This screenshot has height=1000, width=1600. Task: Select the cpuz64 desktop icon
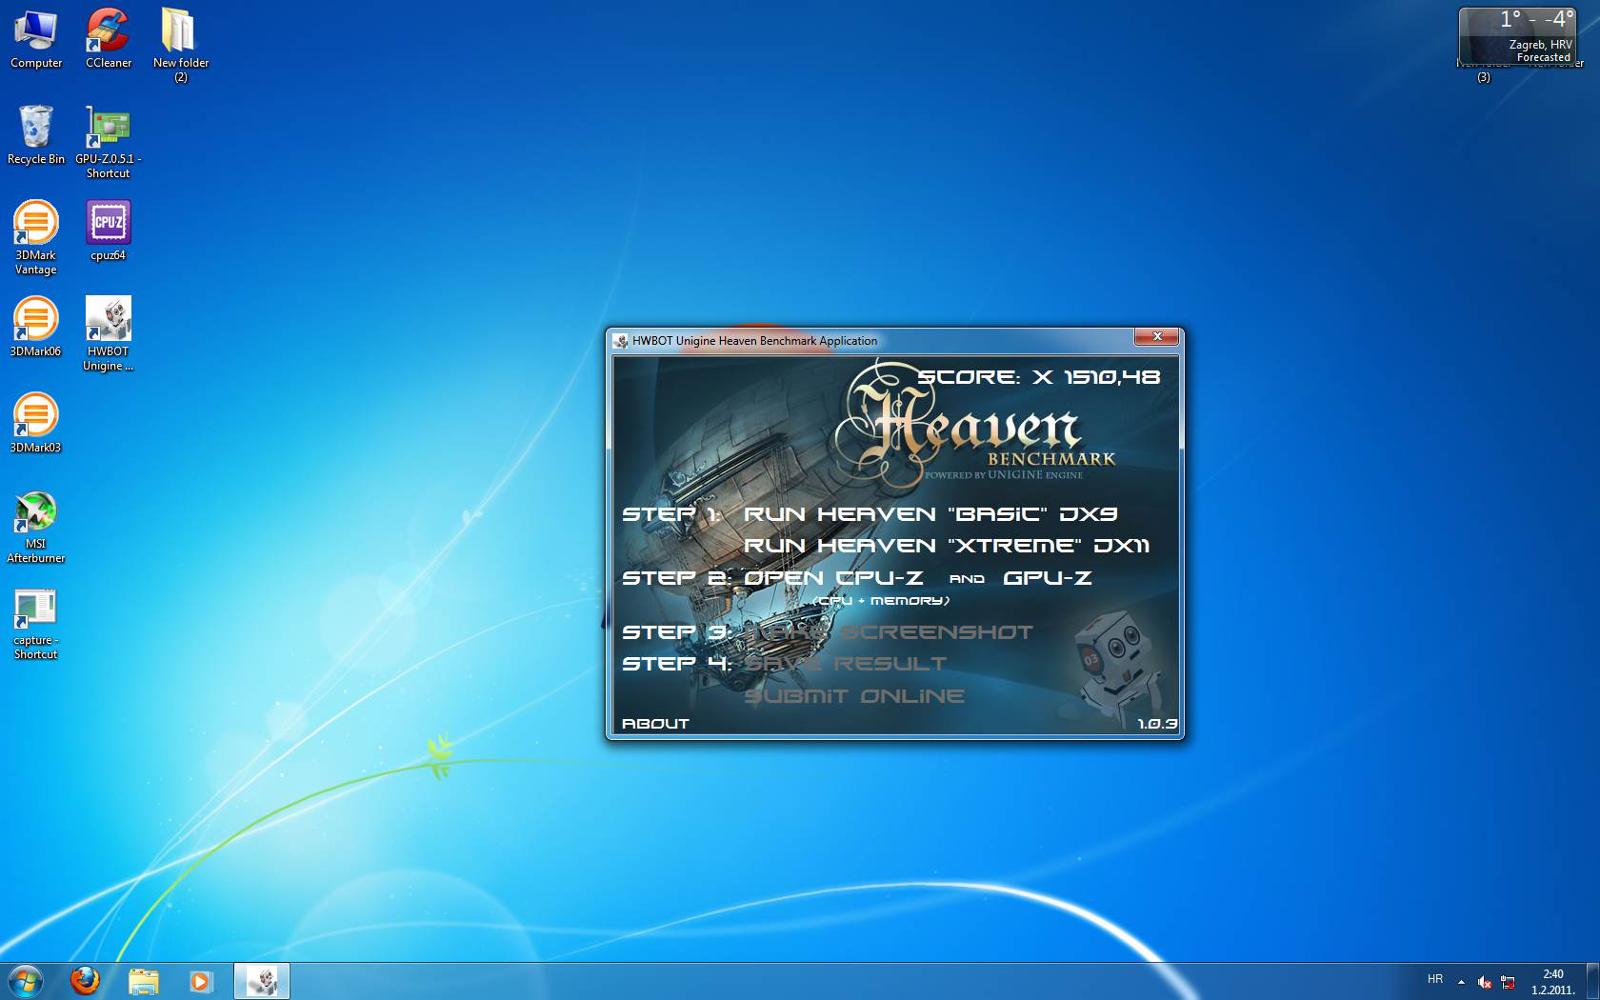(108, 231)
